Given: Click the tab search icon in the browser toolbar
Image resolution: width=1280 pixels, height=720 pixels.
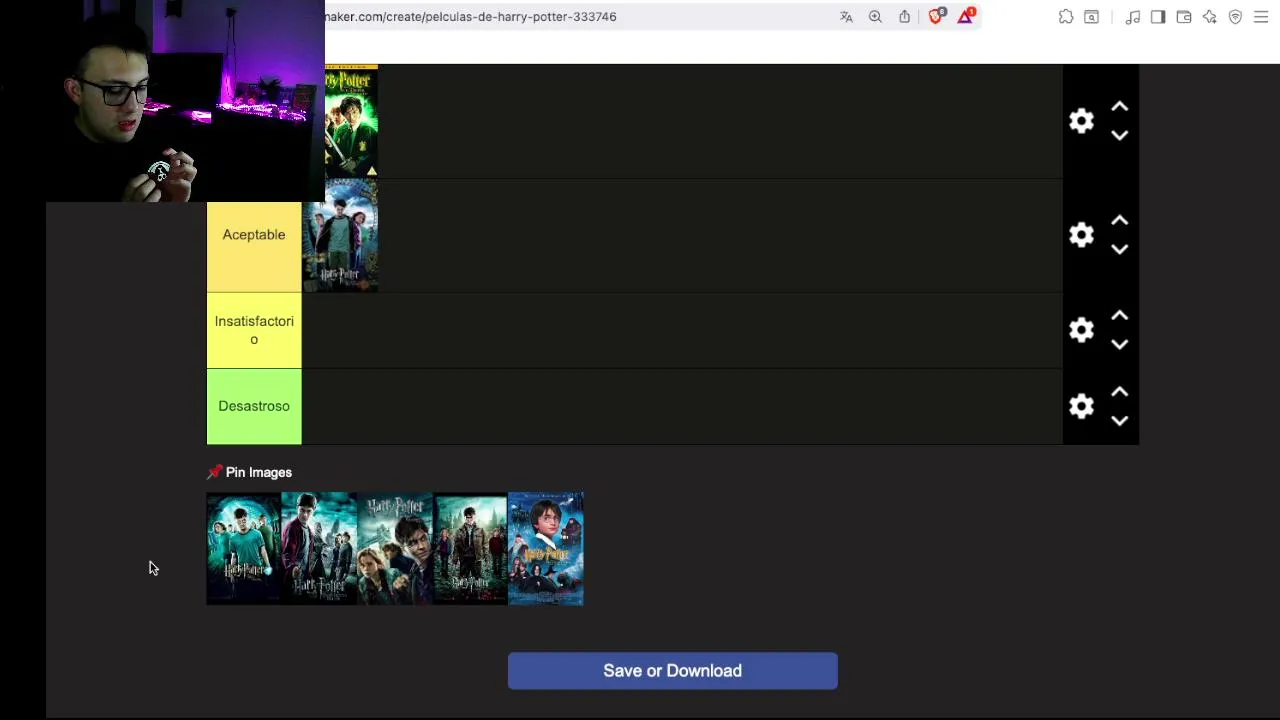Looking at the screenshot, I should 1092,17.
